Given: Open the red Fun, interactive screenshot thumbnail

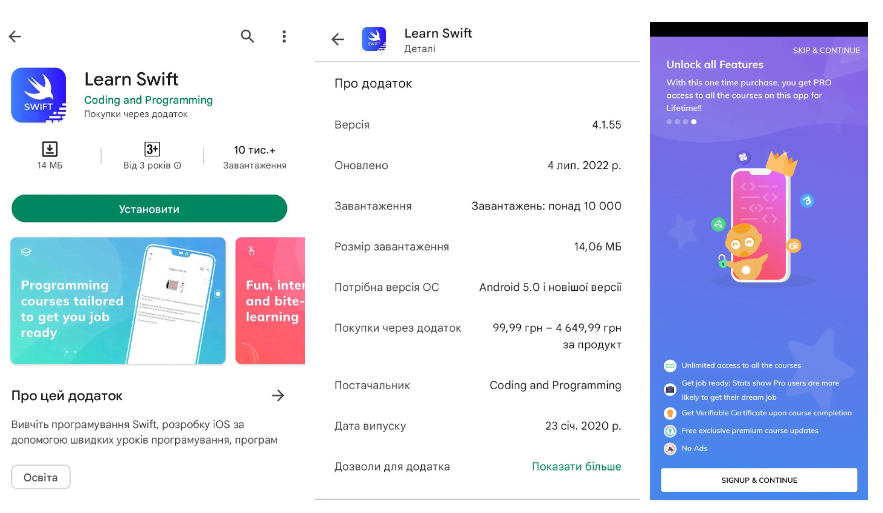Looking at the screenshot, I should pyautogui.click(x=270, y=301).
